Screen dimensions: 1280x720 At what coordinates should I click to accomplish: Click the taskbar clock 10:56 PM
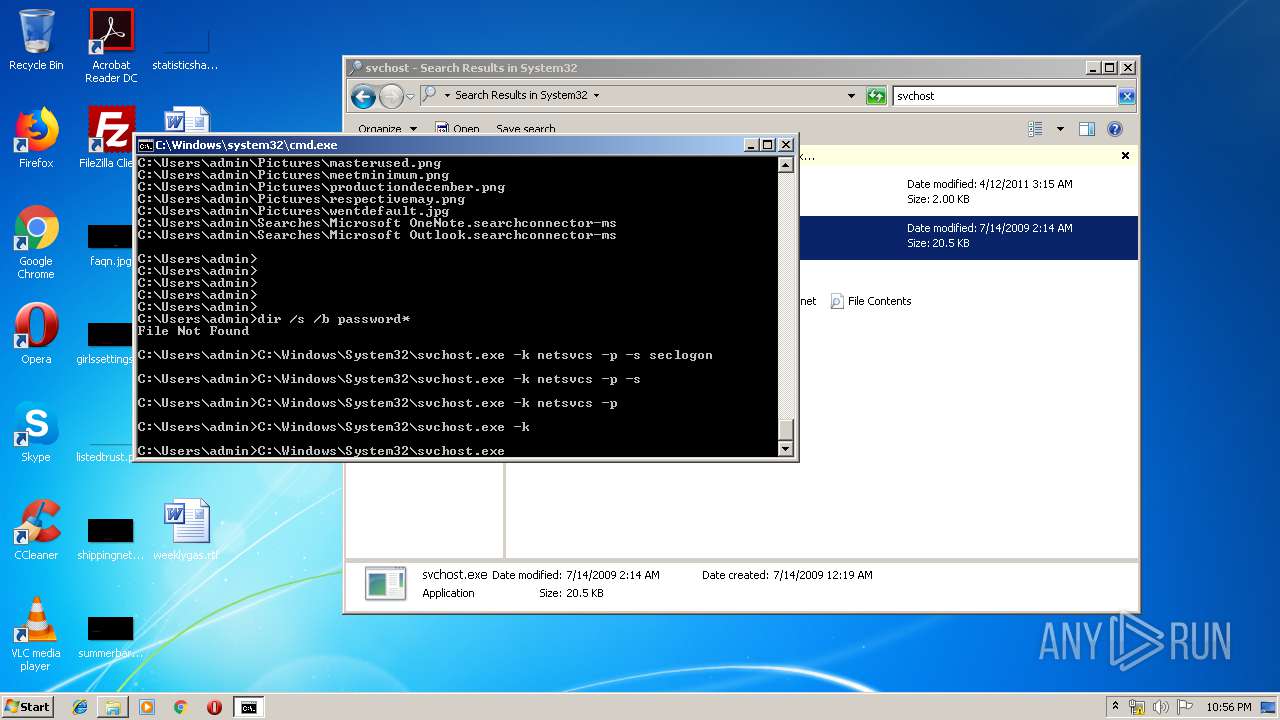coord(1228,707)
